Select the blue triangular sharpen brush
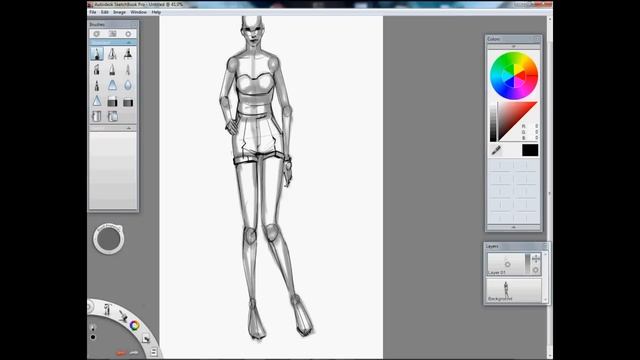The height and width of the screenshot is (360, 640). point(112,86)
